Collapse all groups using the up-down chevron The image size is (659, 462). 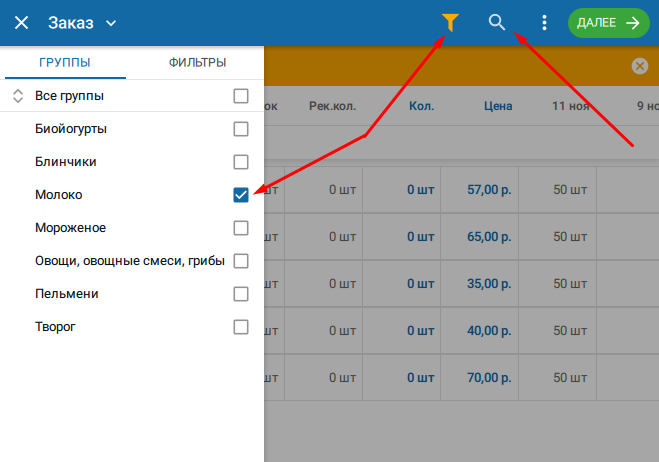click(x=17, y=96)
